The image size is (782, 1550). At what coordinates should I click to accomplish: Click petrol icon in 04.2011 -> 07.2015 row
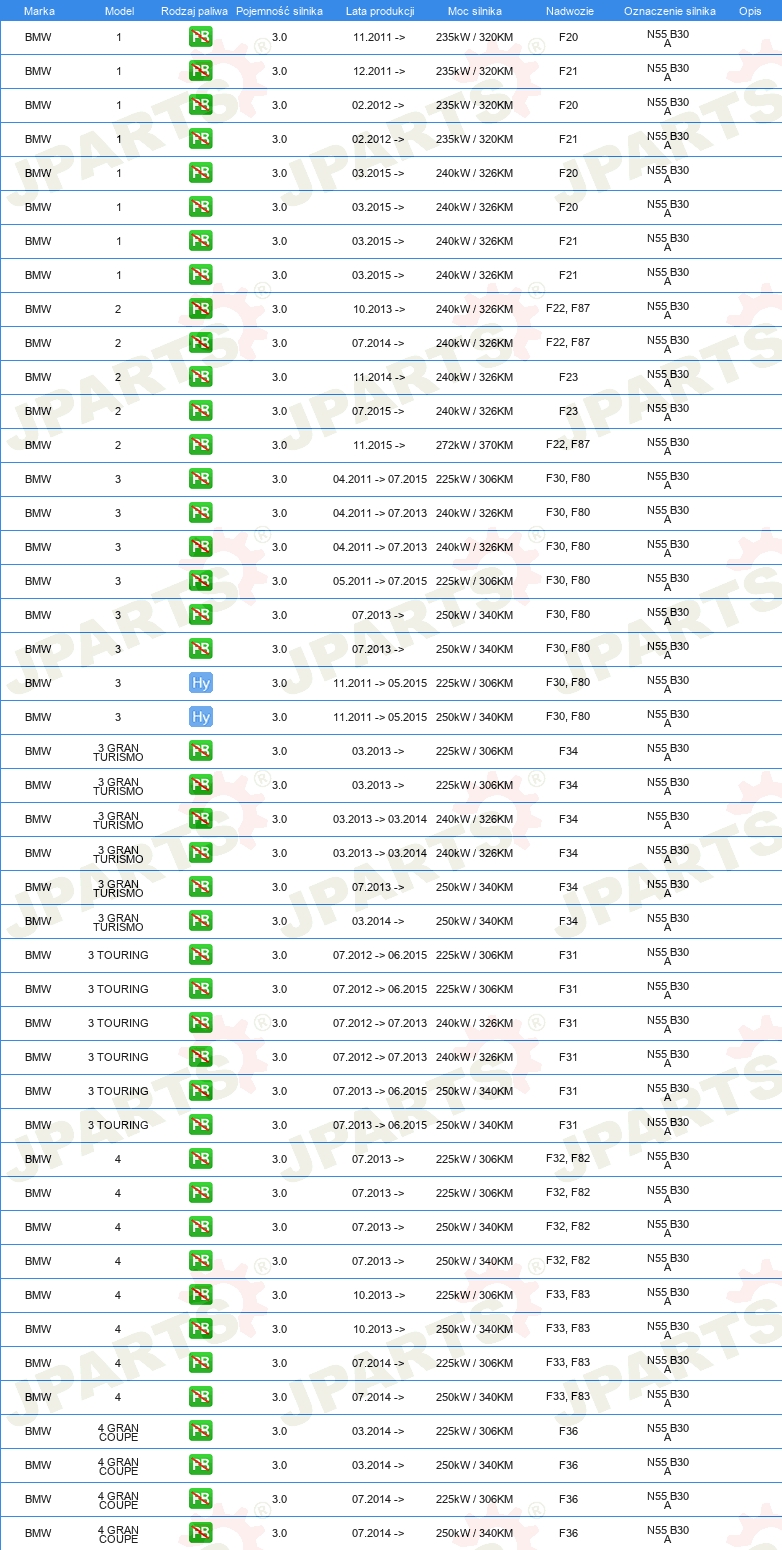(x=200, y=479)
